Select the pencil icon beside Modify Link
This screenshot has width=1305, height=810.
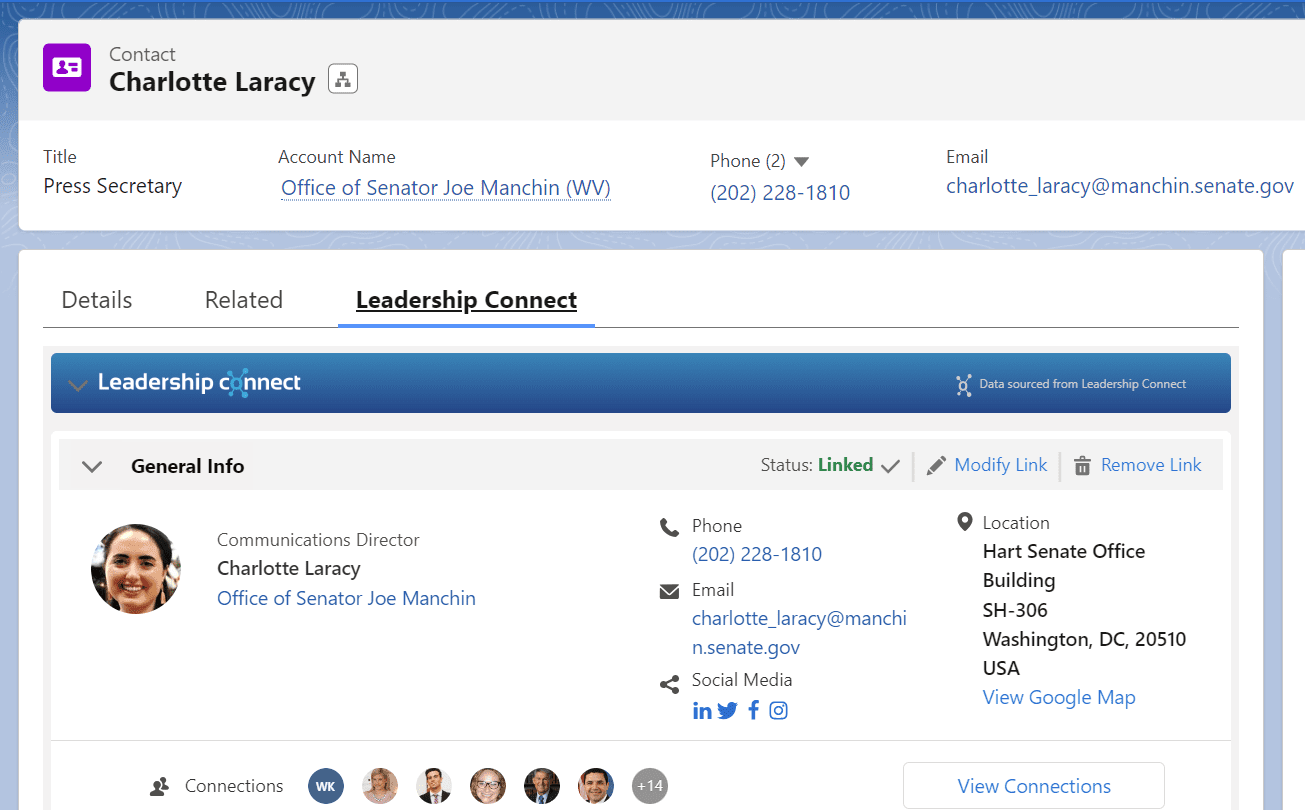(x=937, y=465)
